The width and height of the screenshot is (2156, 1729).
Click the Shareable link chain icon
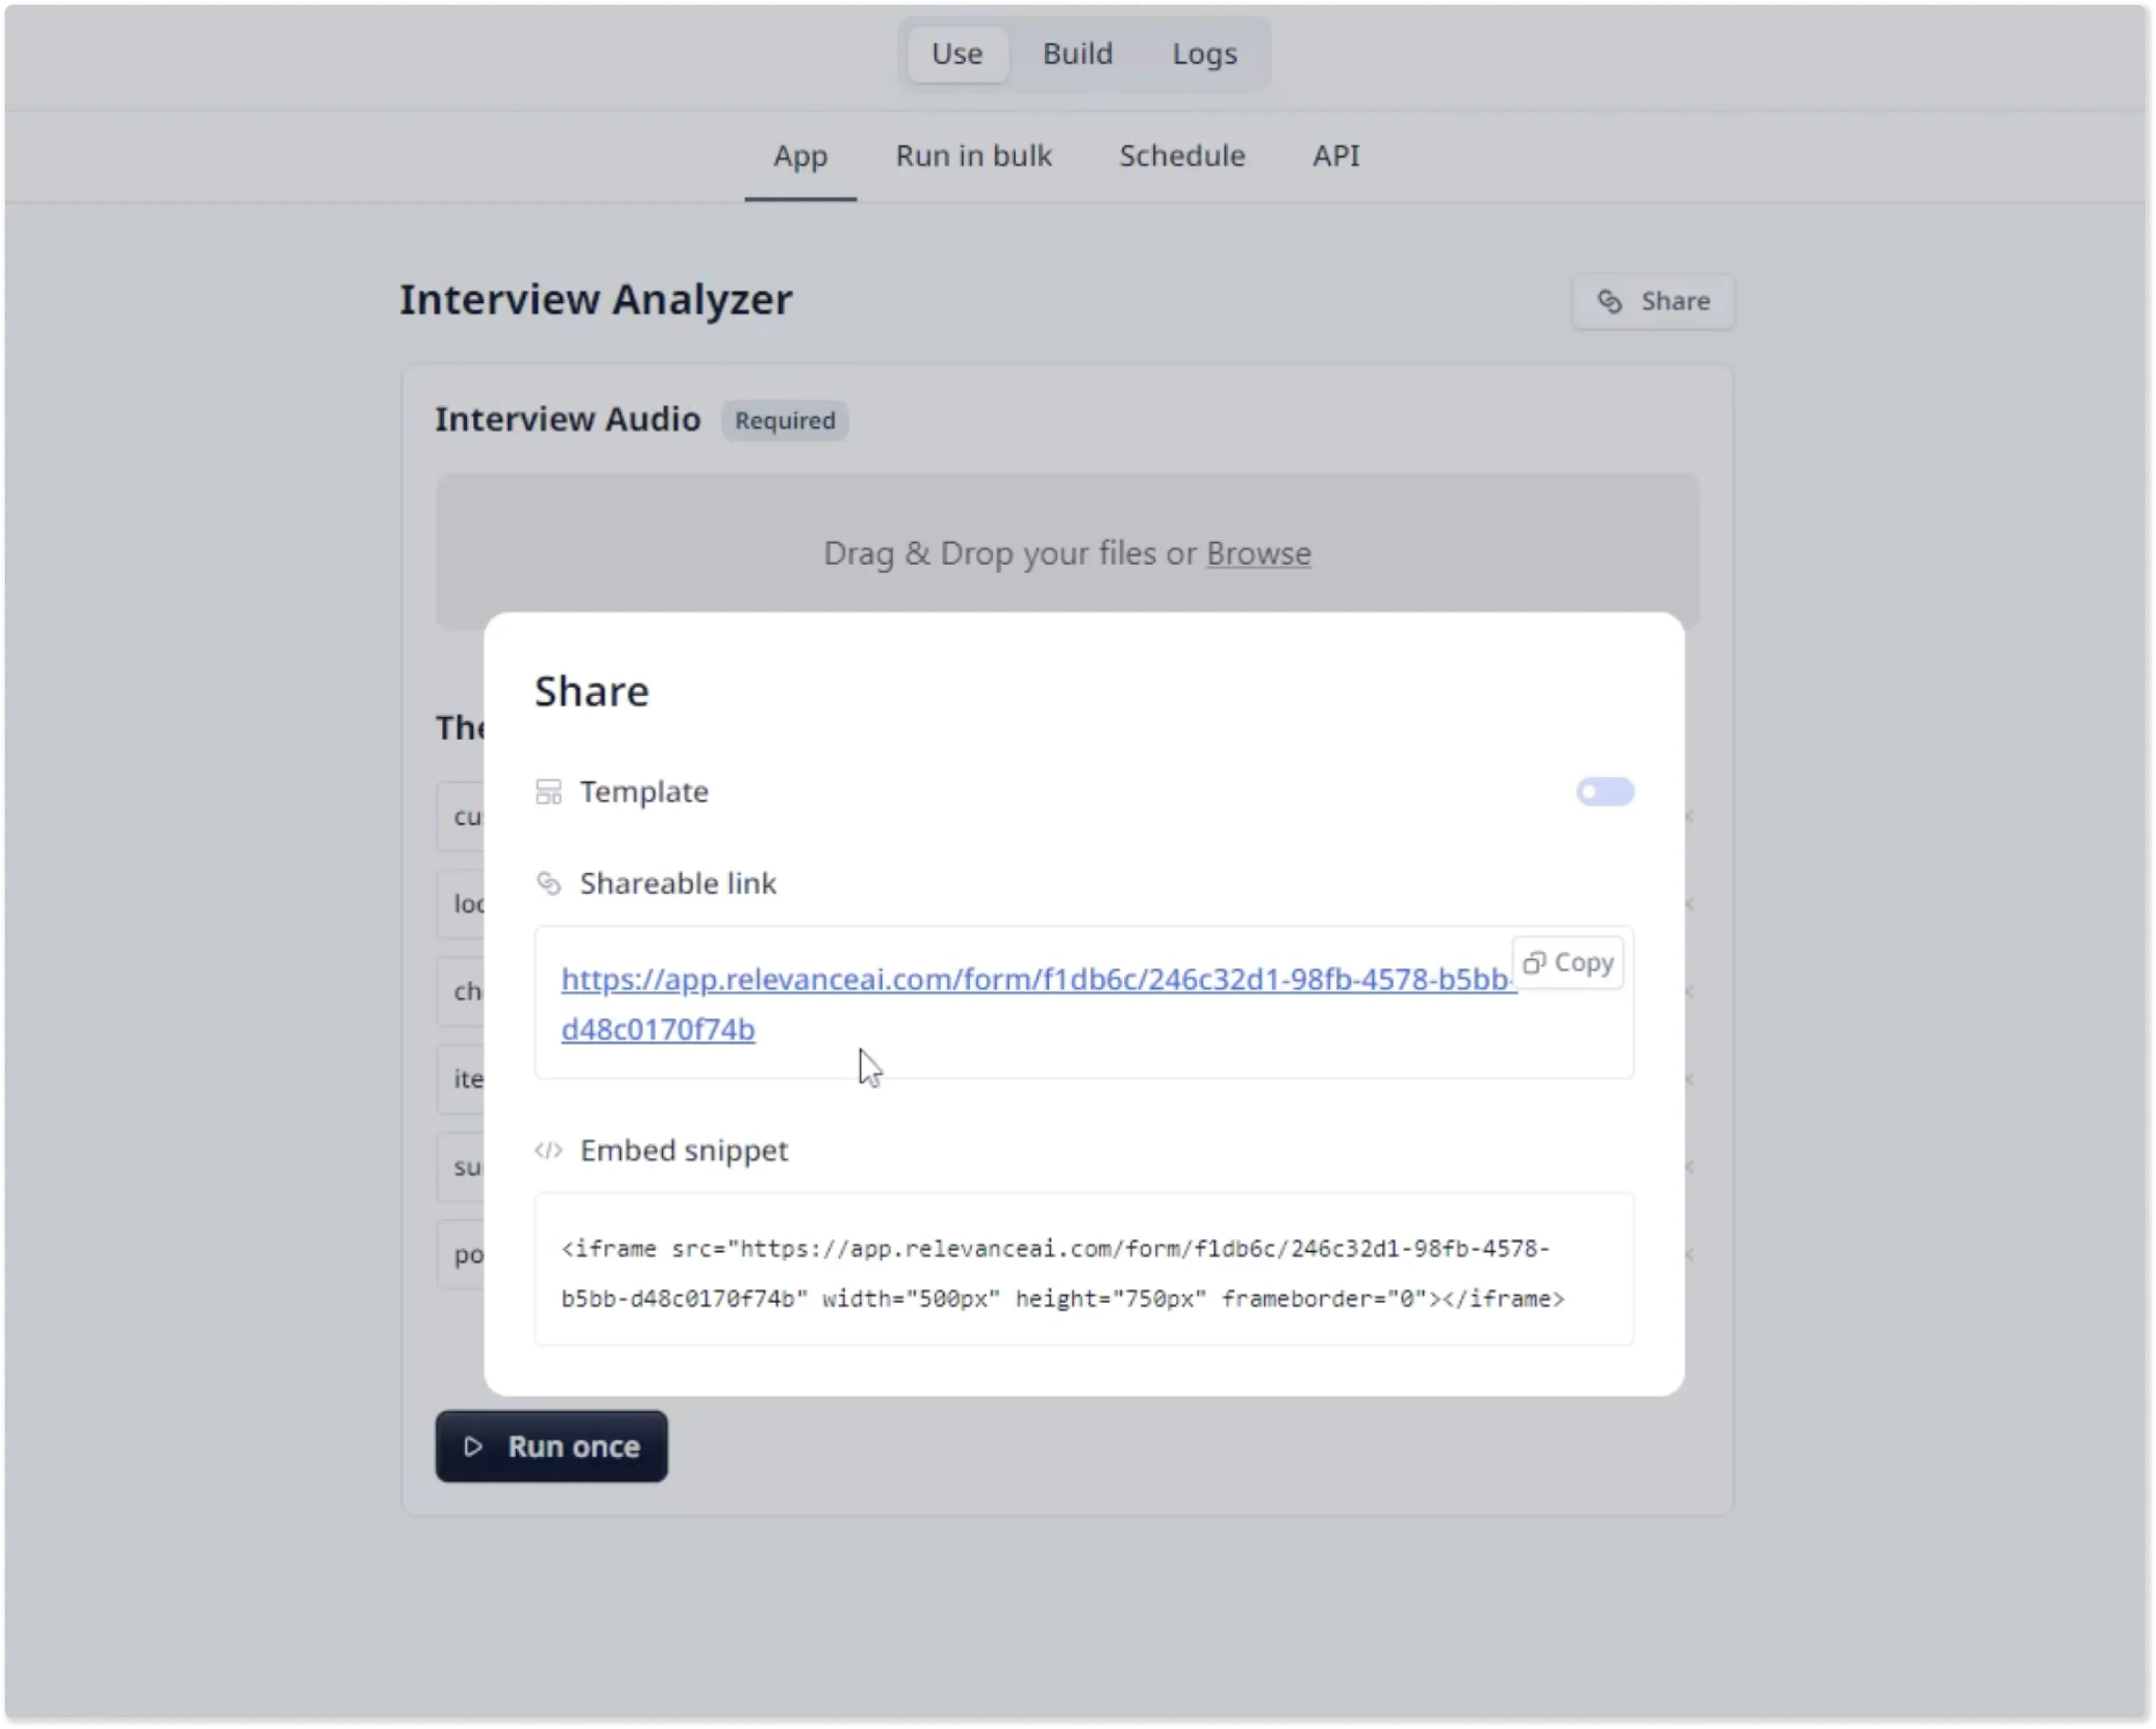click(548, 884)
